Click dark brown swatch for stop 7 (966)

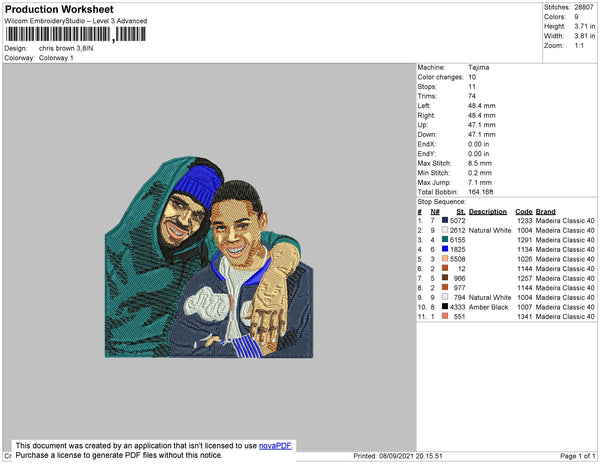pos(445,278)
